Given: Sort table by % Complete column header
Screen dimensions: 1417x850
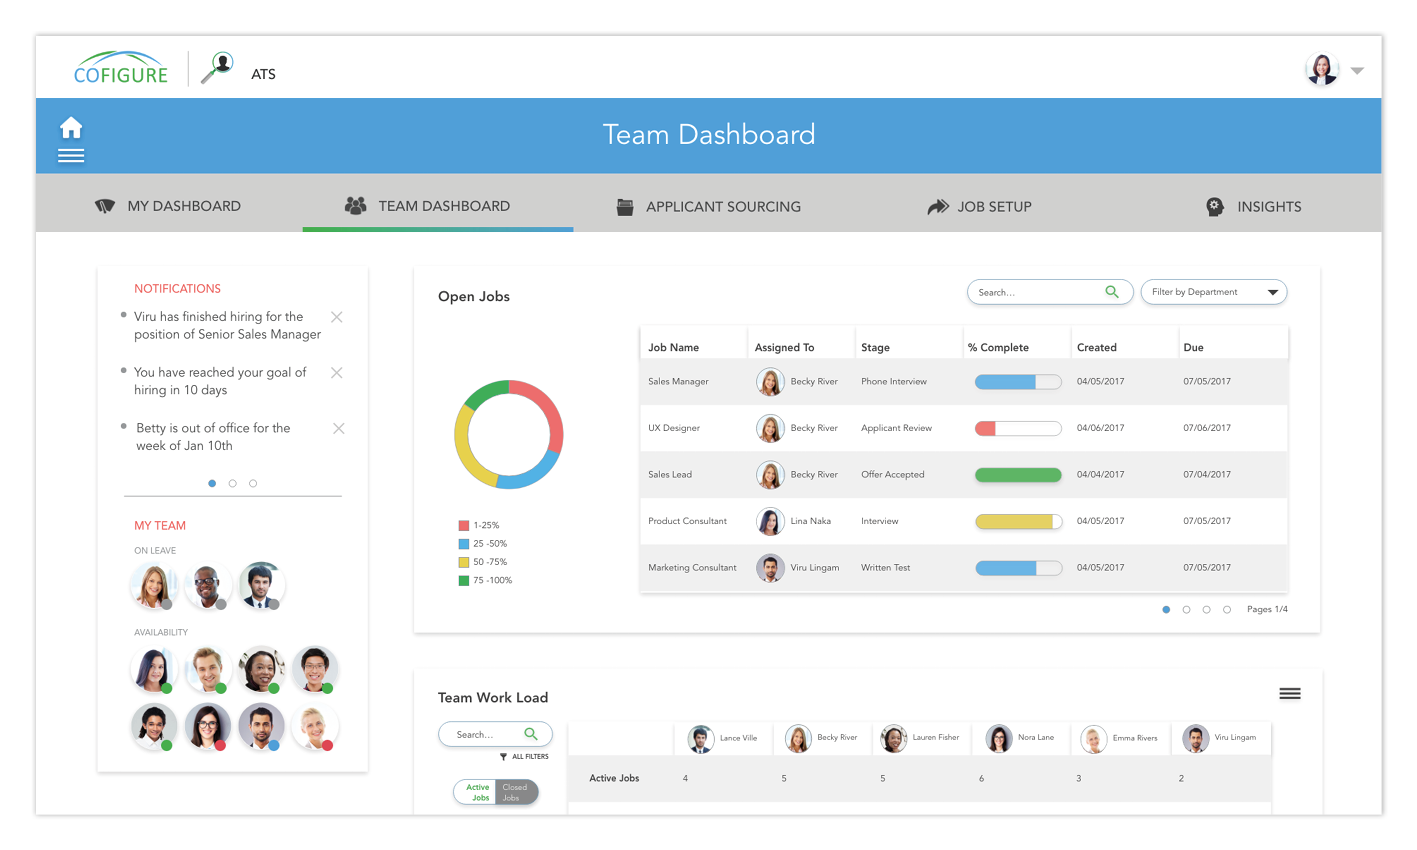Looking at the screenshot, I should (998, 347).
